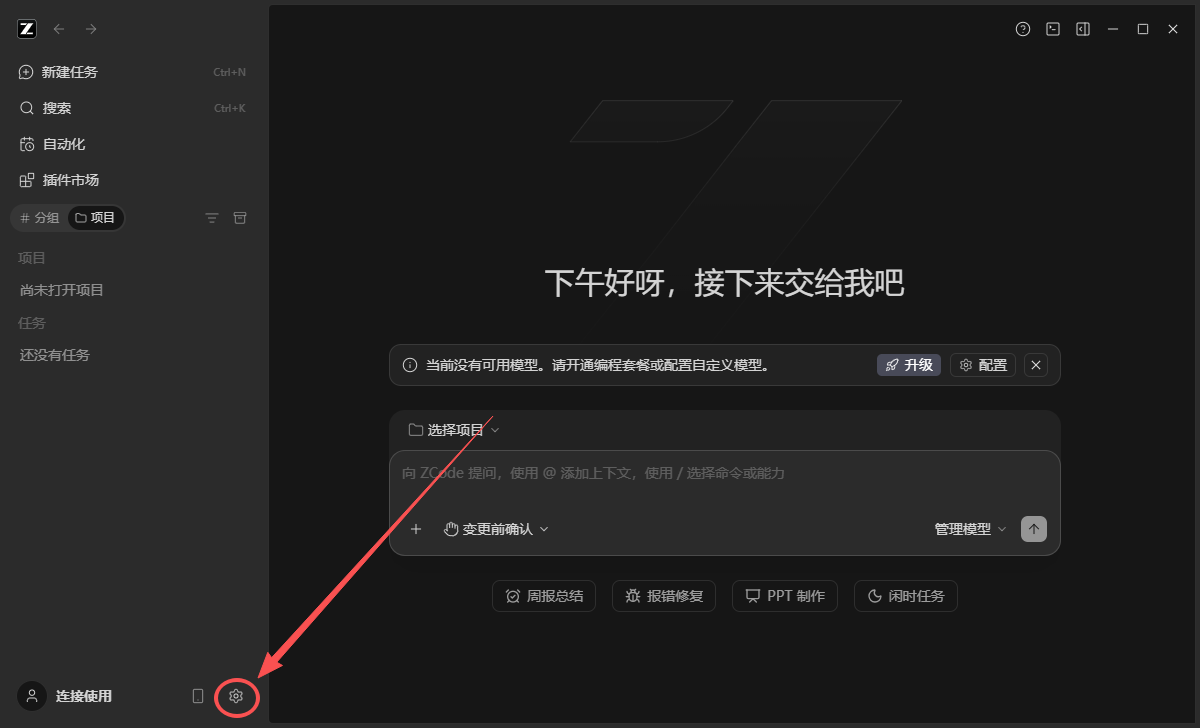Go forward with the right arrow
This screenshot has height=728, width=1200.
tap(91, 29)
